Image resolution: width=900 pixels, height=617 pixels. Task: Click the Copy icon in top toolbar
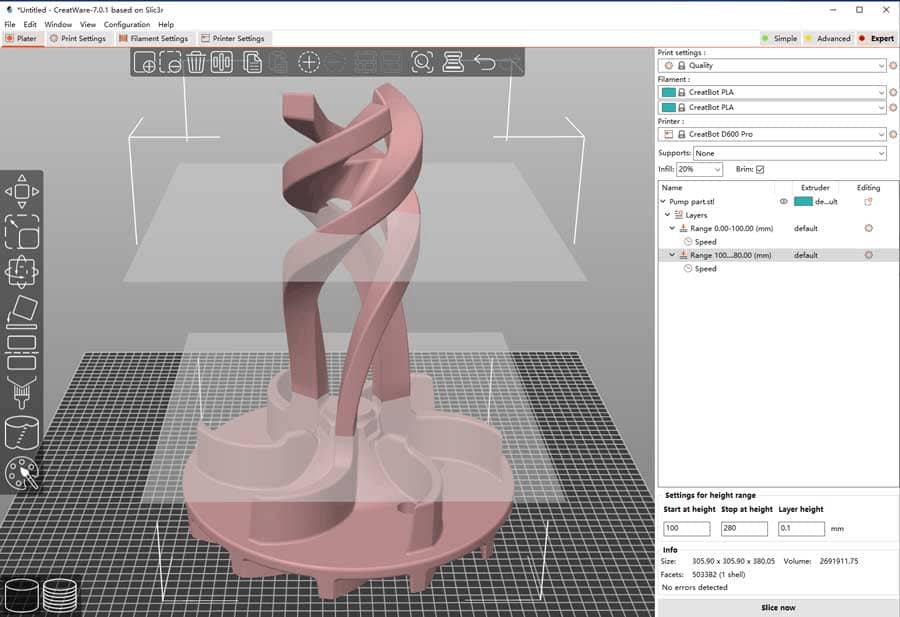tap(252, 62)
